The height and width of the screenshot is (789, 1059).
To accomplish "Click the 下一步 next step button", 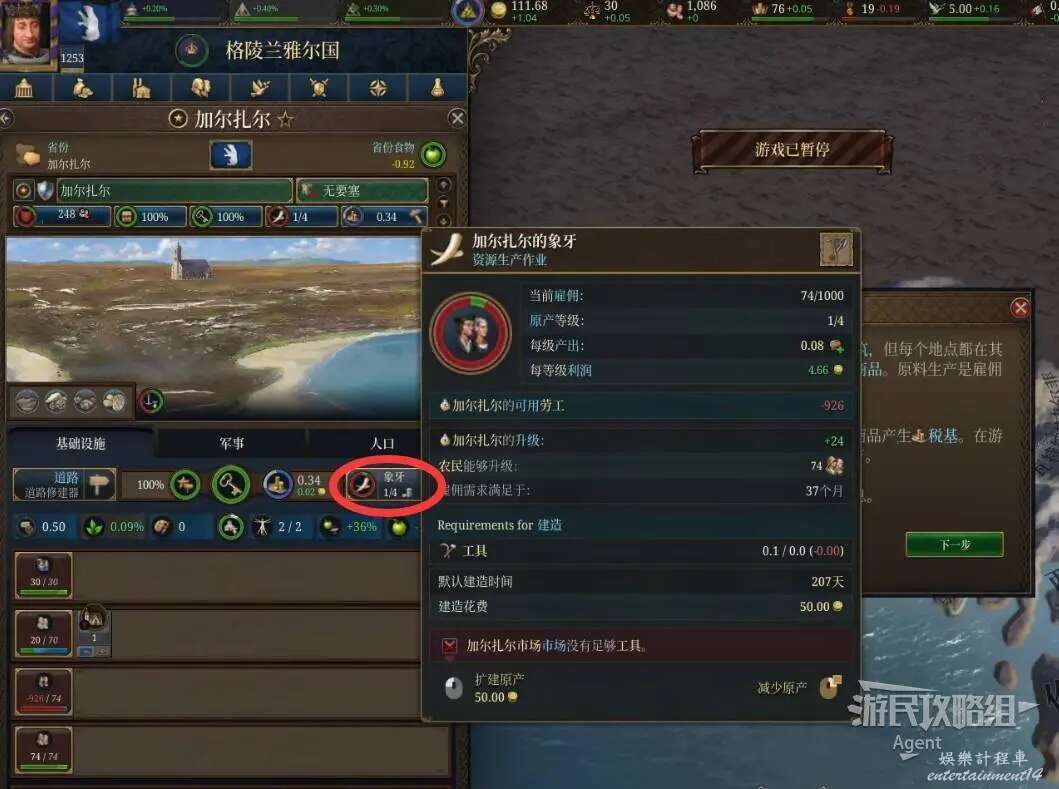I will [x=954, y=544].
